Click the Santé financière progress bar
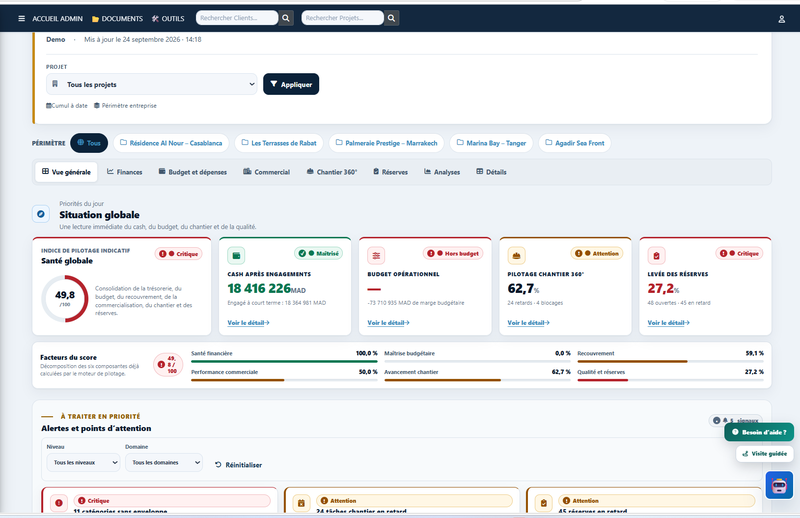 tap(284, 361)
